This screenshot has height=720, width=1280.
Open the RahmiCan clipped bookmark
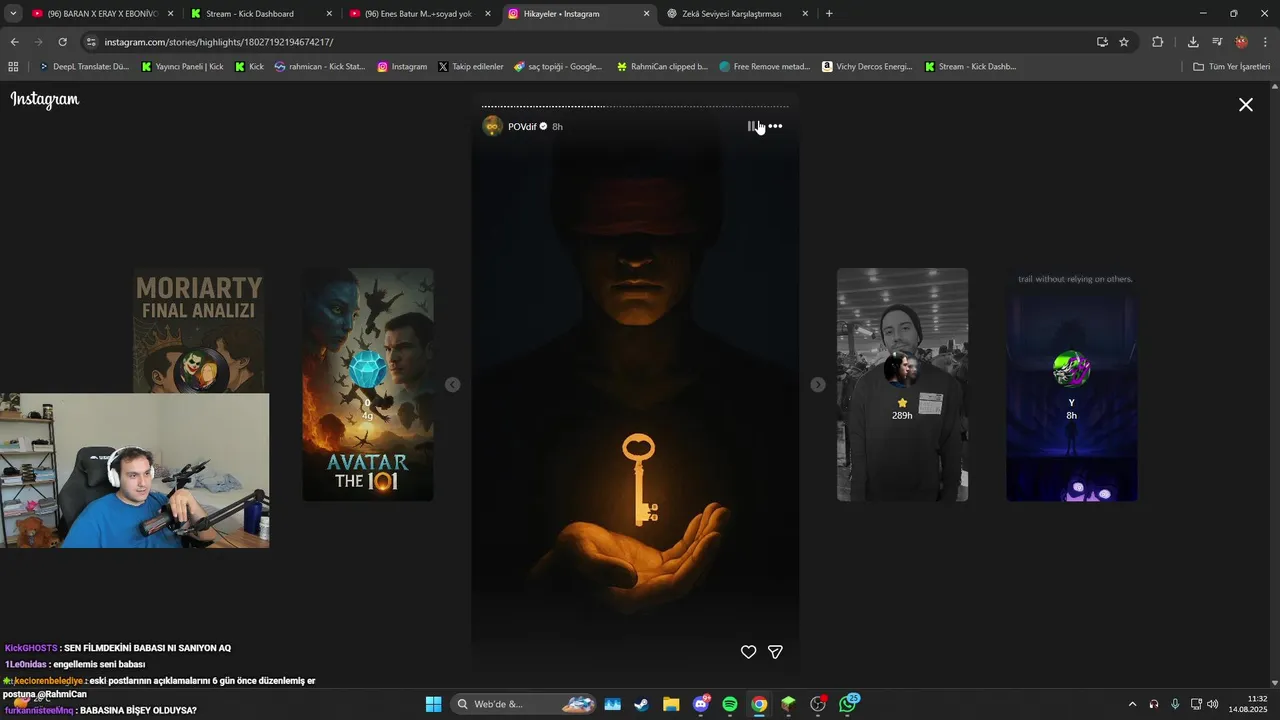(662, 67)
